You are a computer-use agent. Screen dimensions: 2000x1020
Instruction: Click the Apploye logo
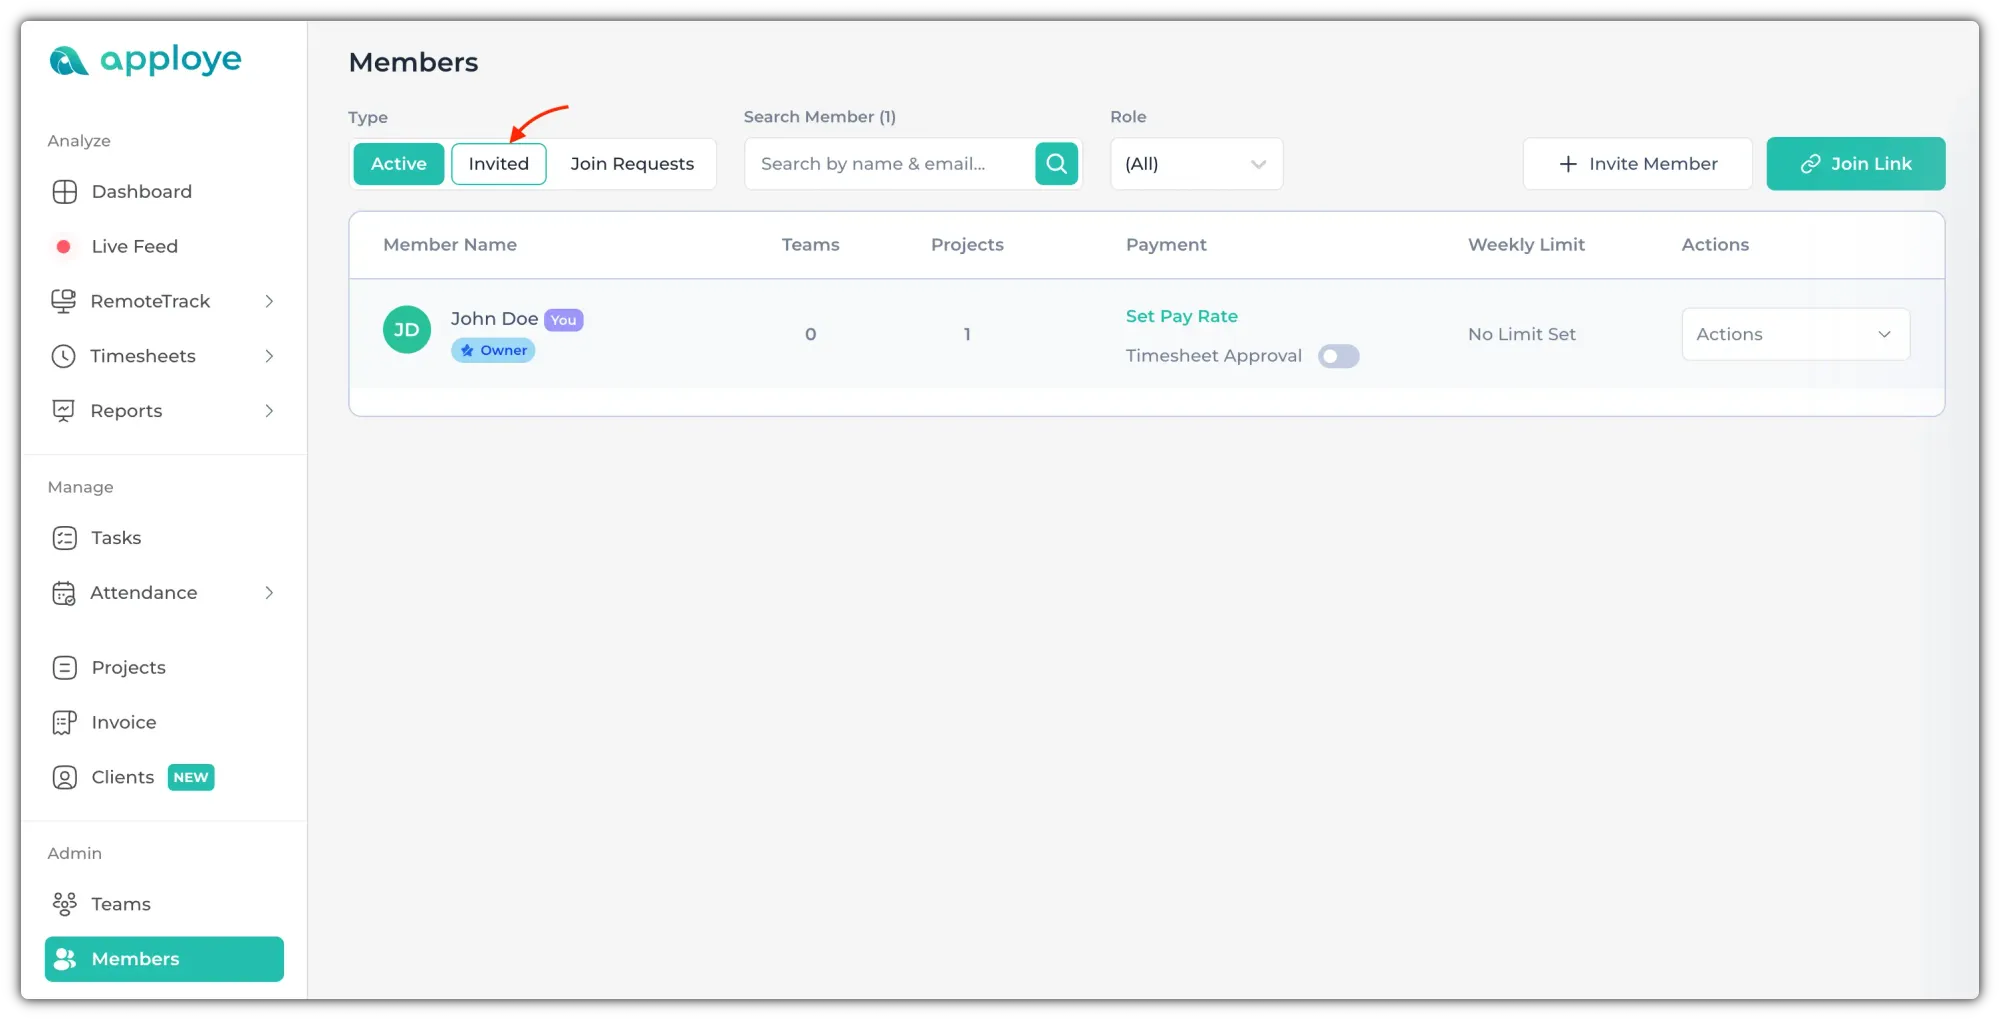click(x=145, y=61)
